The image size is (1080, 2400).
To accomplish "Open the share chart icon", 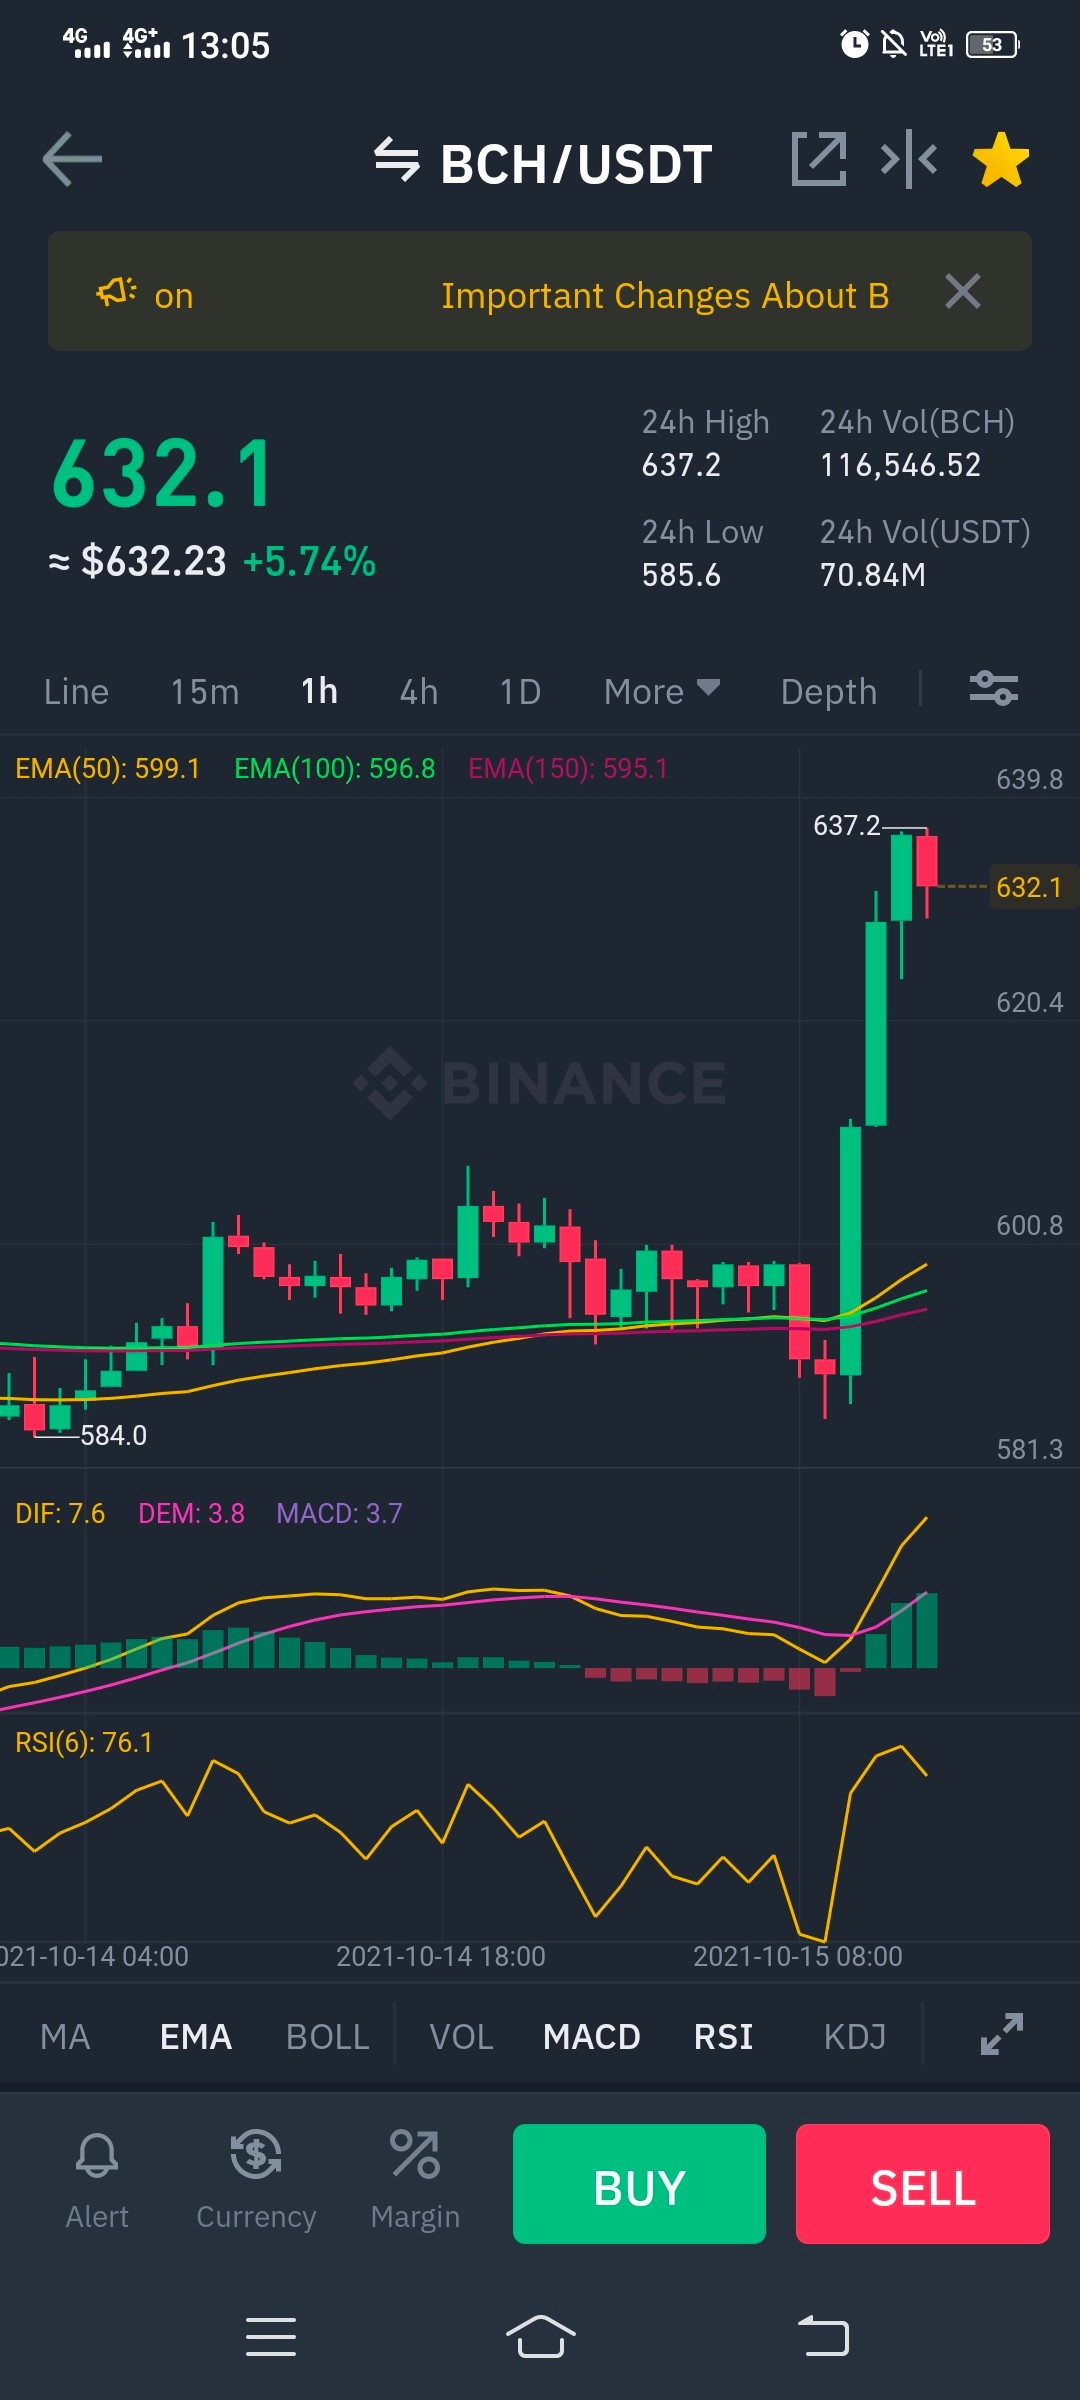I will [819, 159].
